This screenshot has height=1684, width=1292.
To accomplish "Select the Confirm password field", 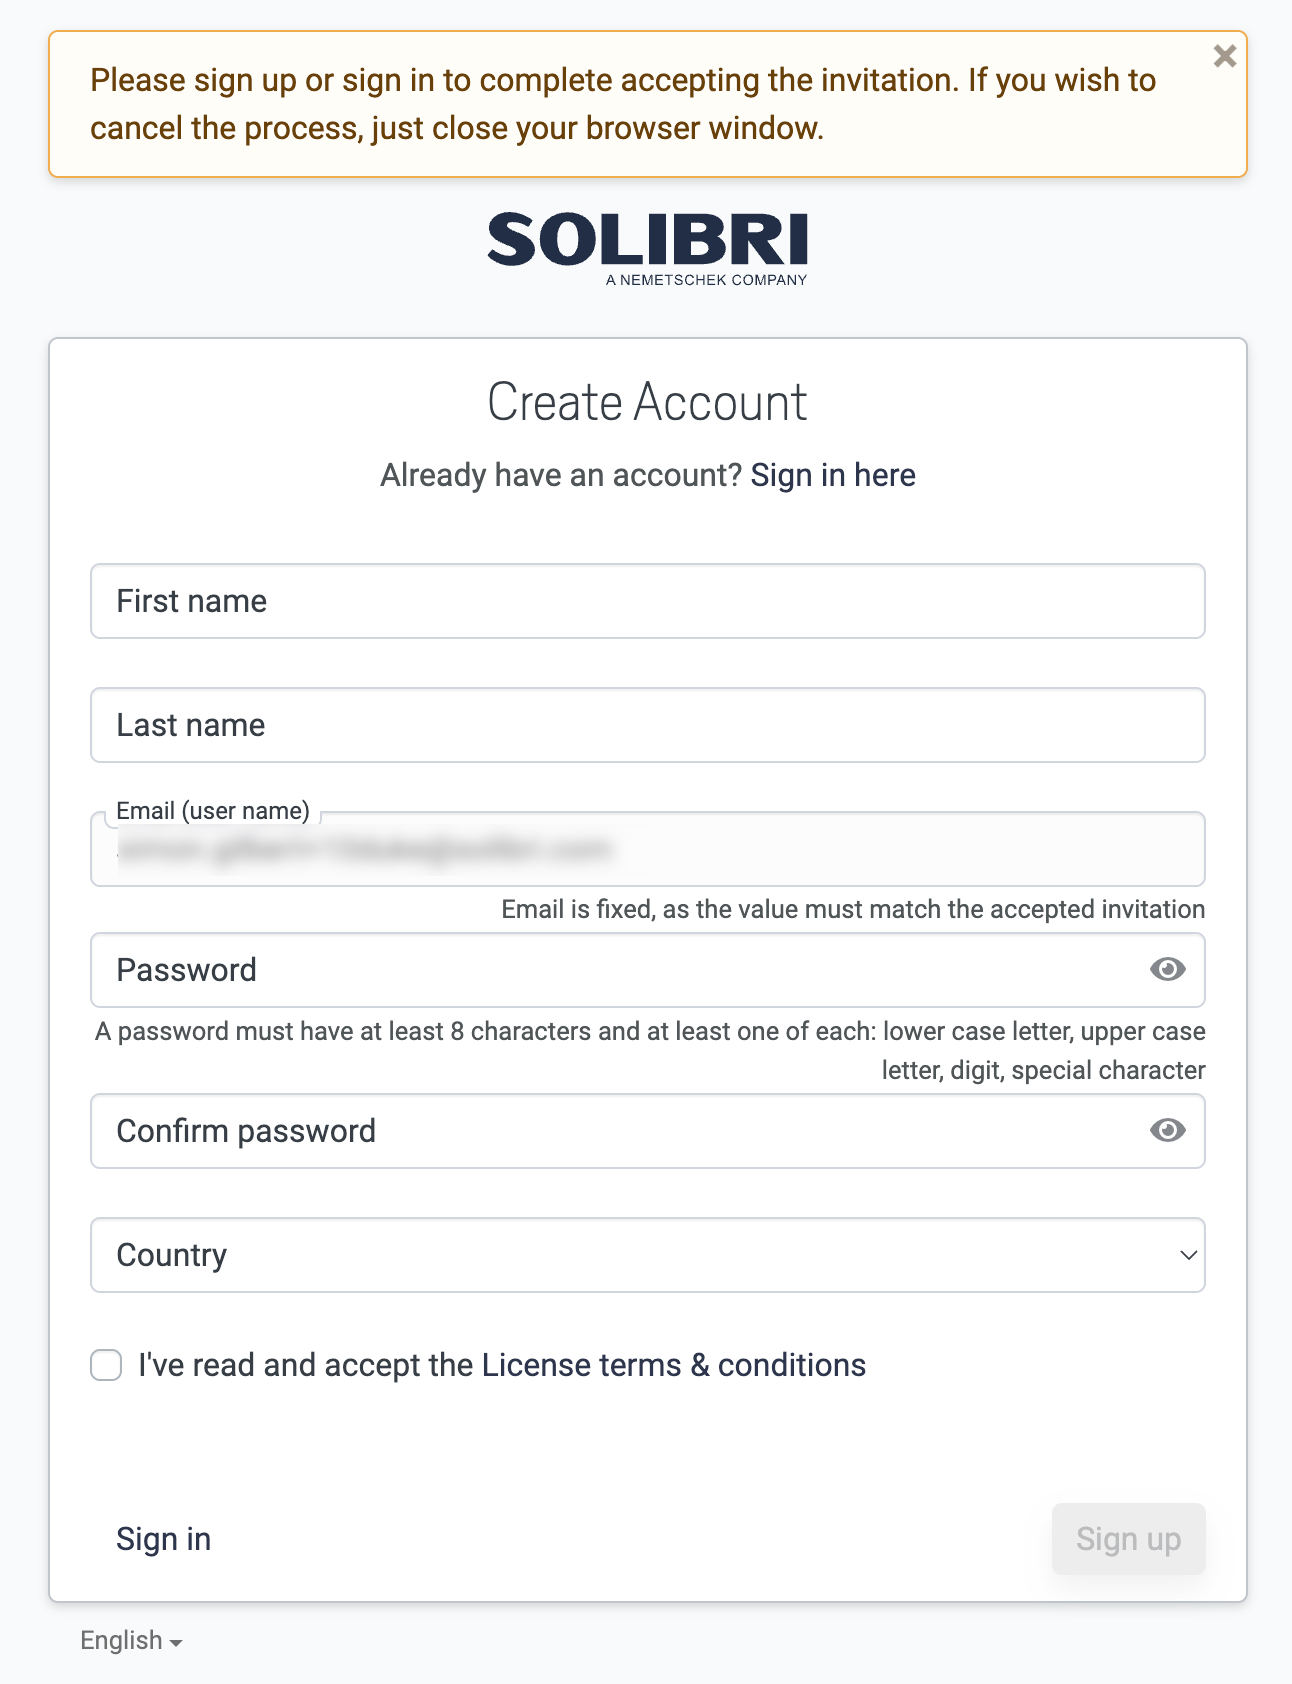I will pyautogui.click(x=600, y=1131).
